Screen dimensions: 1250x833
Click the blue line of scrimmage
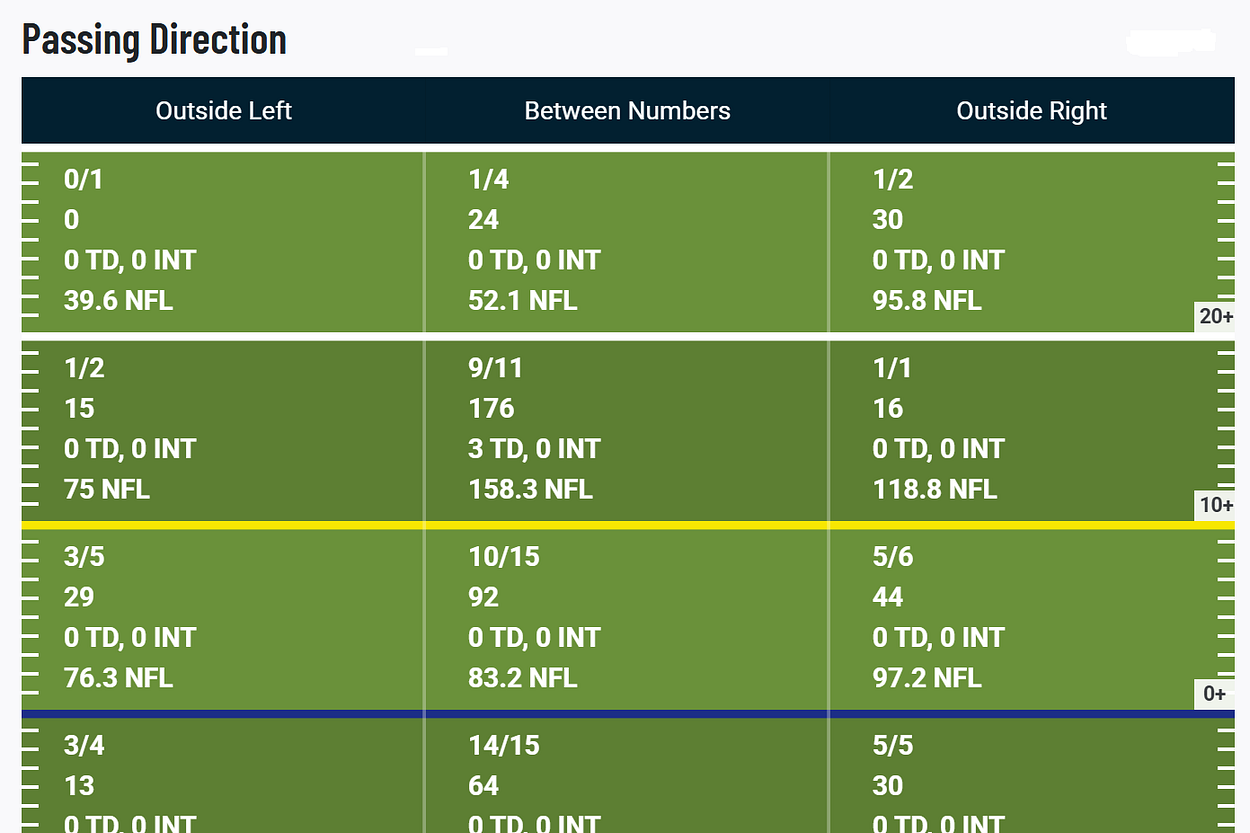(x=628, y=714)
